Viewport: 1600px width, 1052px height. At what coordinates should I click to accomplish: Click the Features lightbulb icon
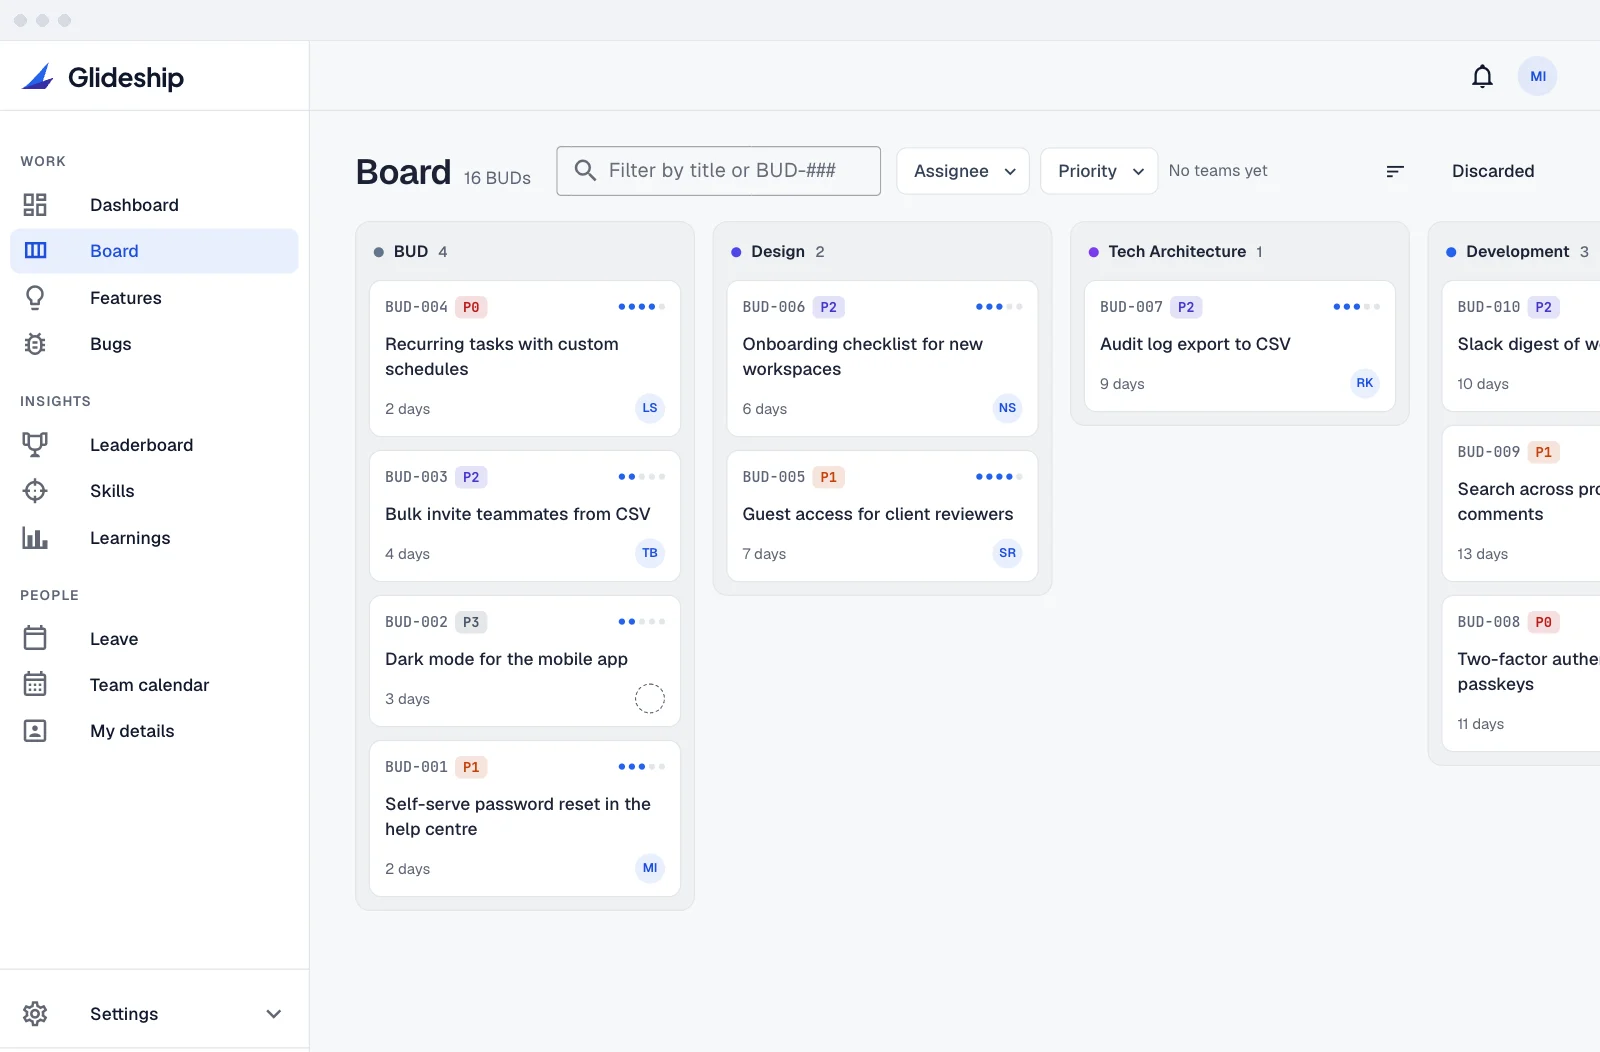pyautogui.click(x=35, y=298)
